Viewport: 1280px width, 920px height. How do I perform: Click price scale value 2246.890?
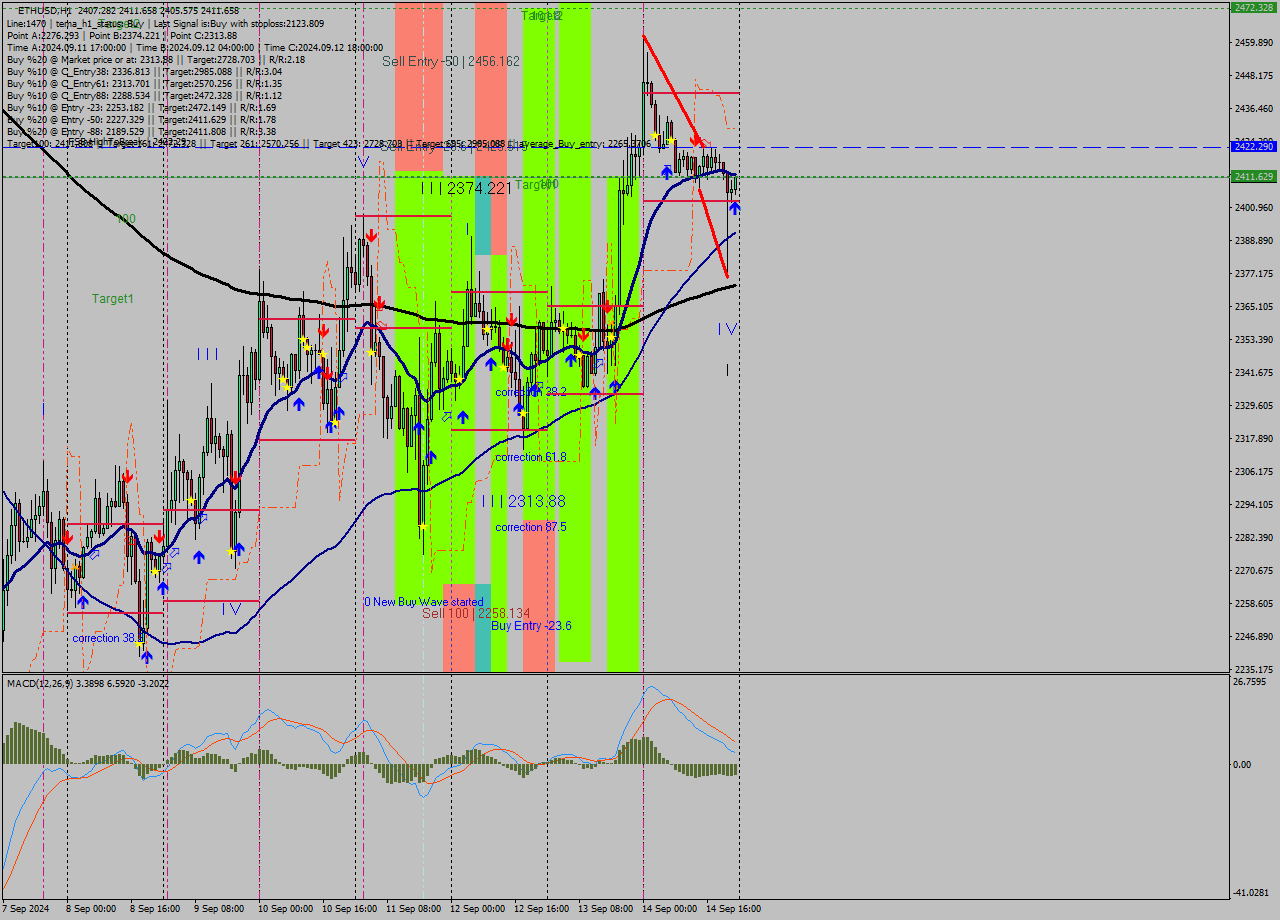(x=1253, y=637)
